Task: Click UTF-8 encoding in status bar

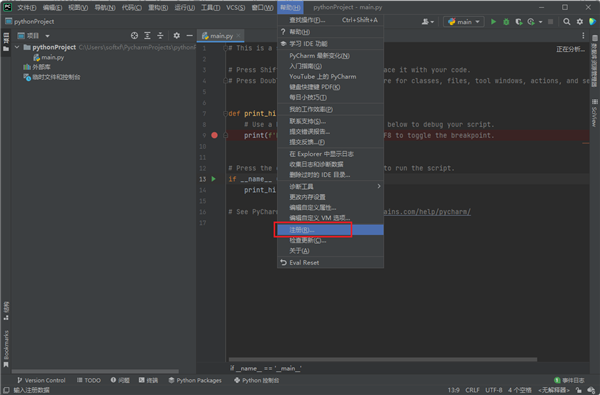Action: tap(494, 390)
